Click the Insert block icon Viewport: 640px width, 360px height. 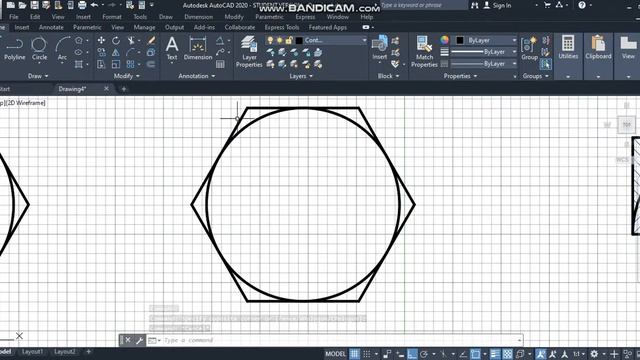coord(380,47)
